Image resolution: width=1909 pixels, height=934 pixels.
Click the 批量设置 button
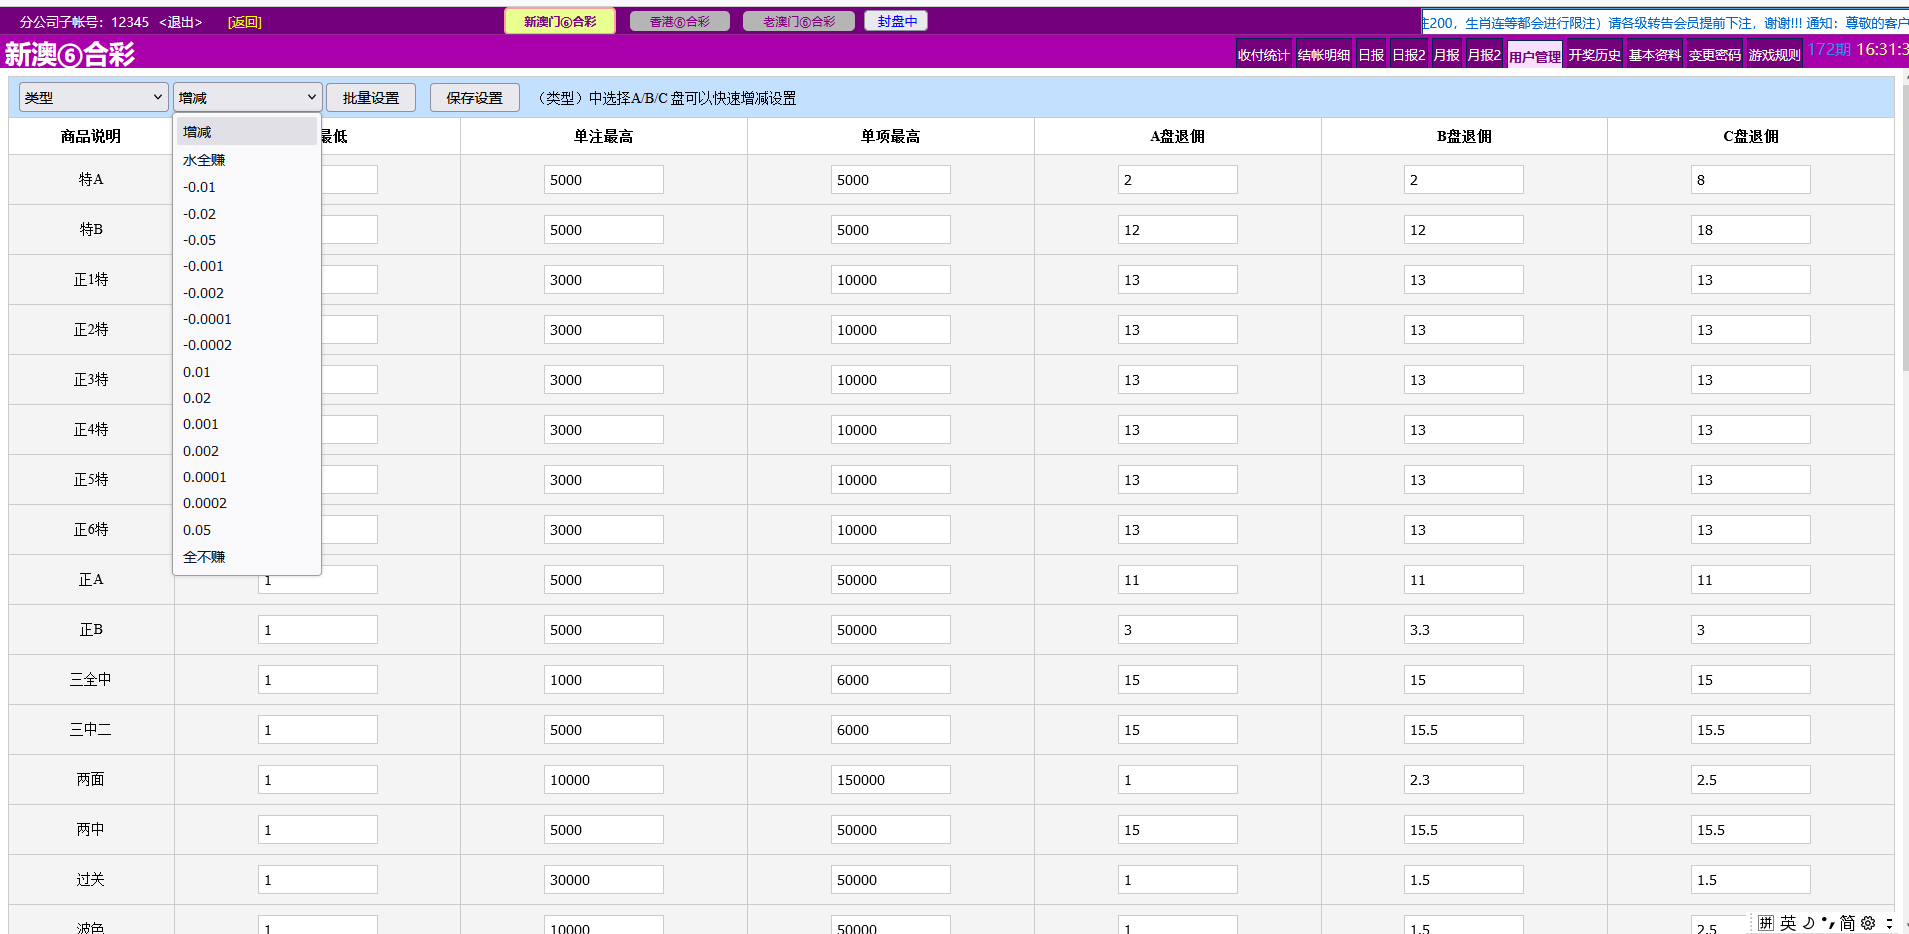point(371,97)
